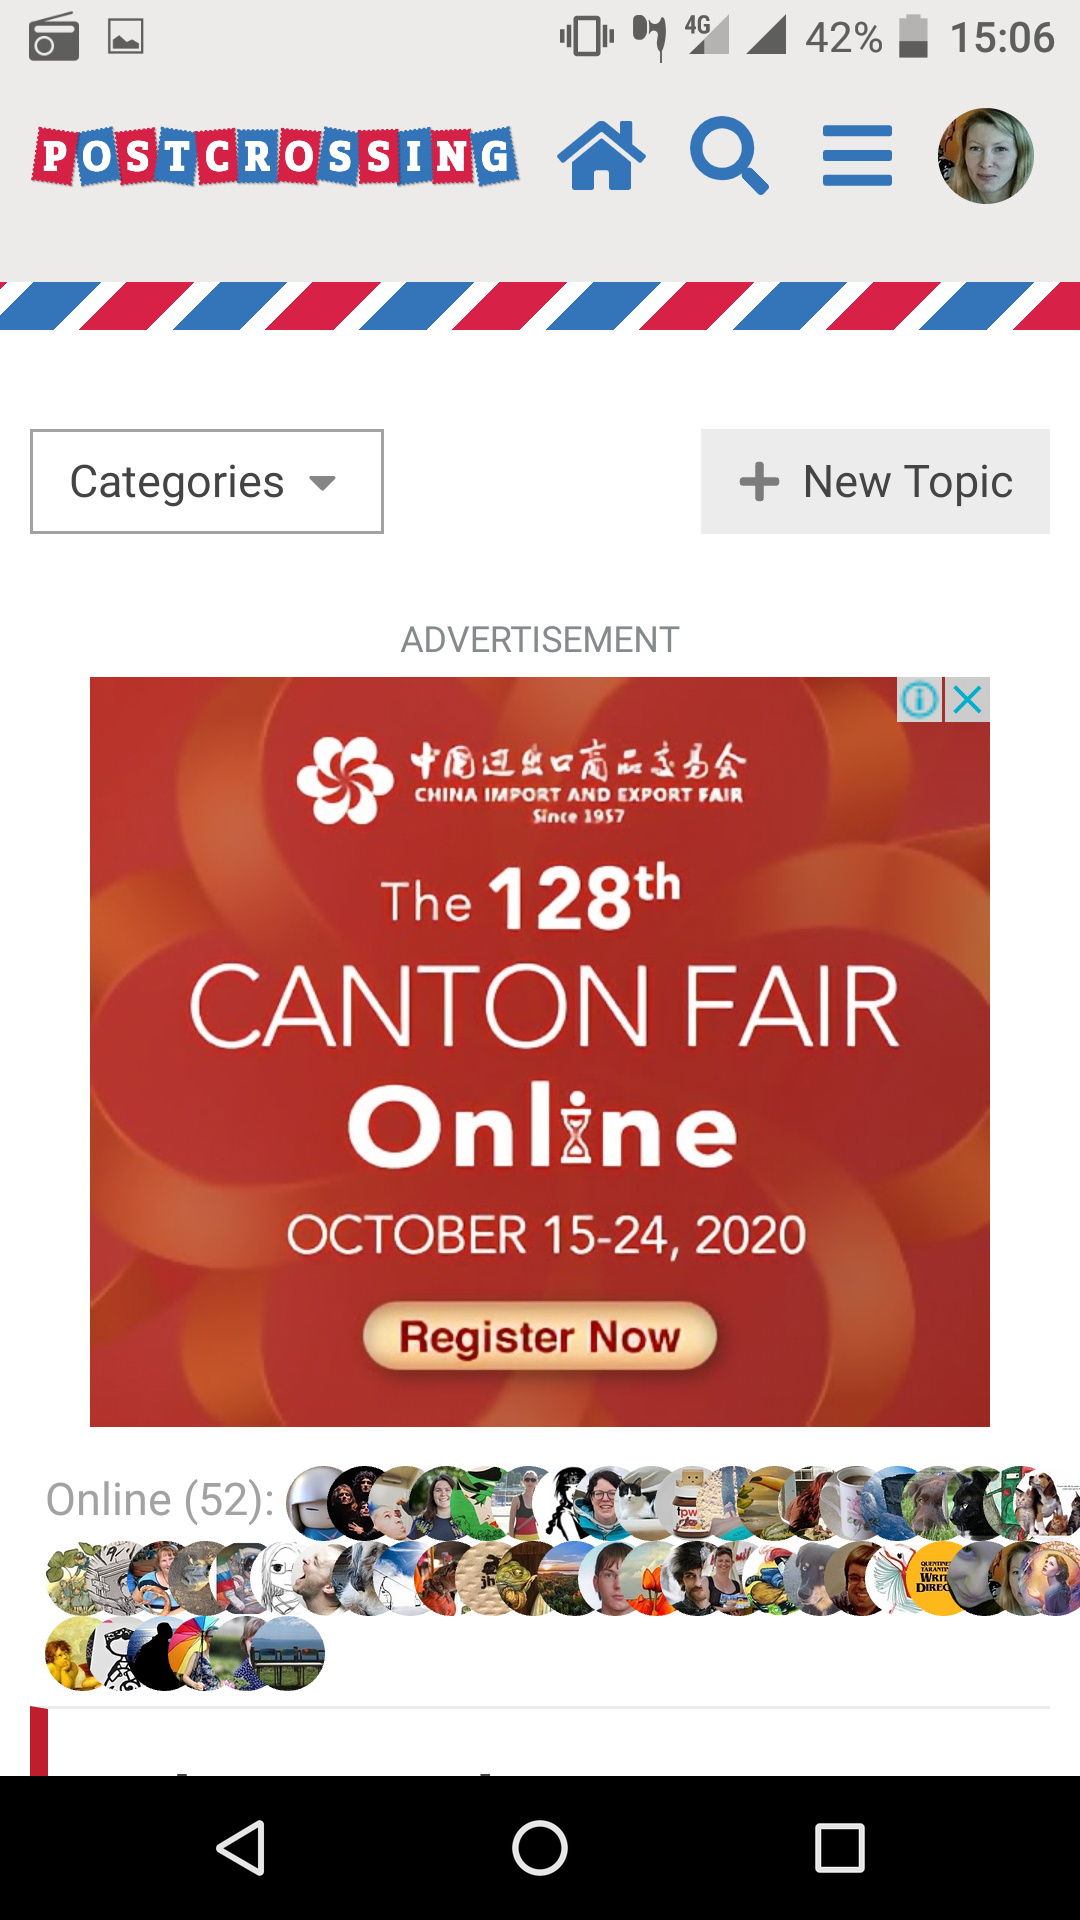Click the Categories dropdown arrow
The image size is (1080, 1920).
click(x=322, y=484)
